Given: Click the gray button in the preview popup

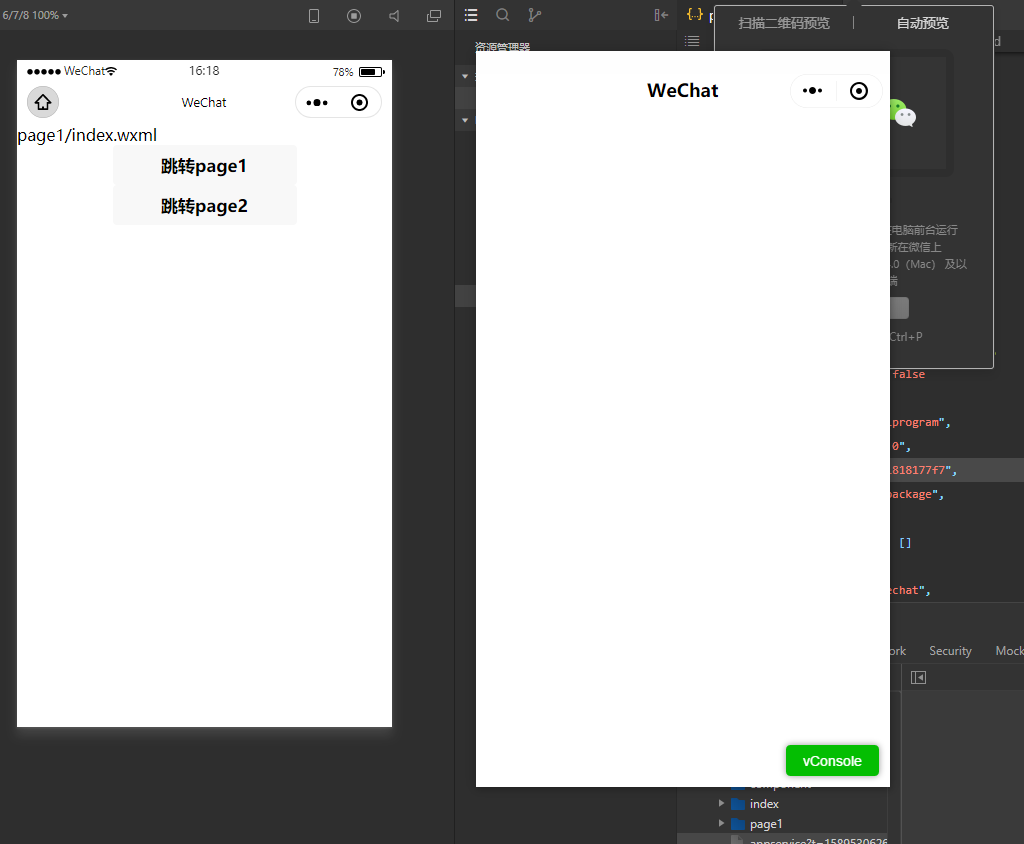Looking at the screenshot, I should (x=899, y=308).
